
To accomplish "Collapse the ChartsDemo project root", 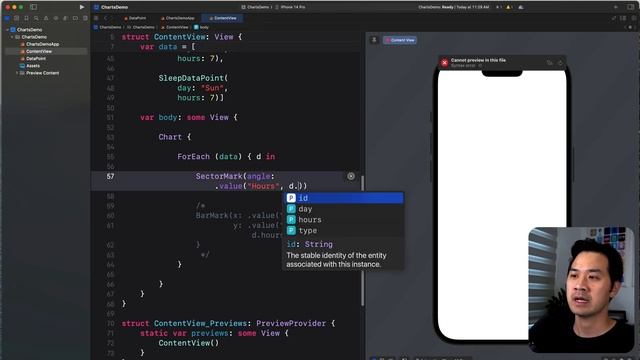I will coord(7,30).
